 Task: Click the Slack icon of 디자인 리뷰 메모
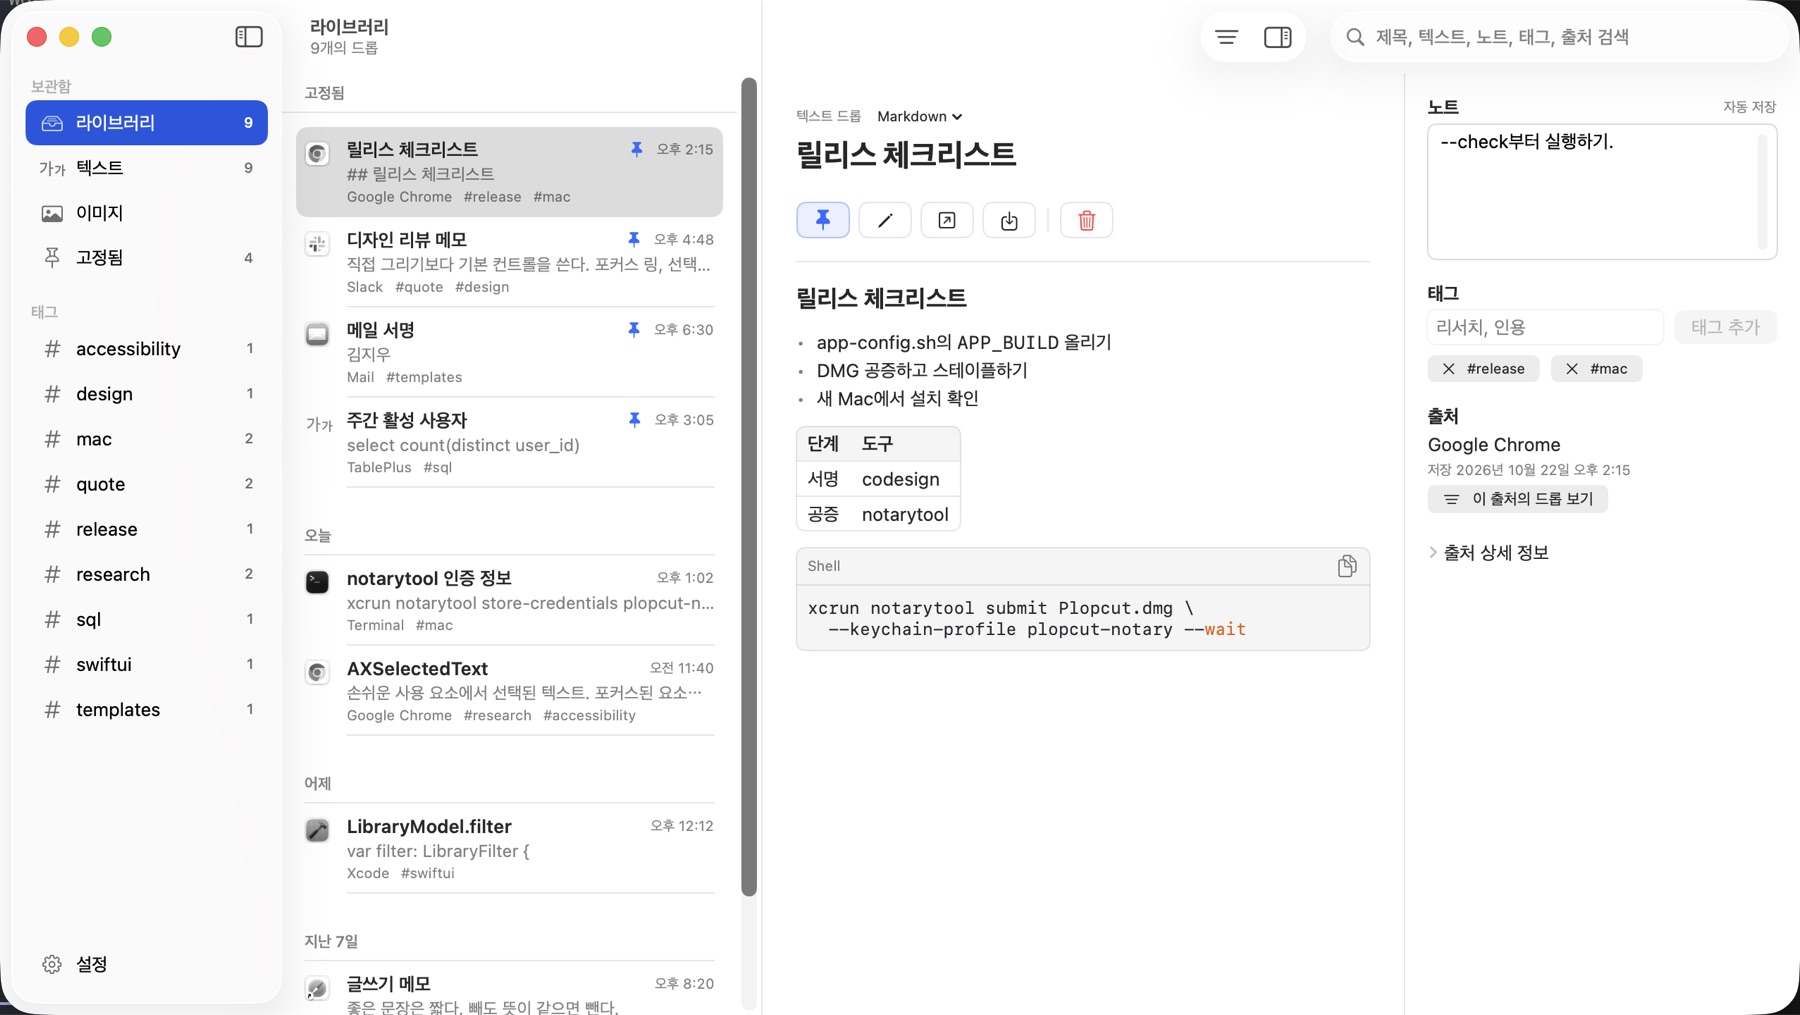317,243
